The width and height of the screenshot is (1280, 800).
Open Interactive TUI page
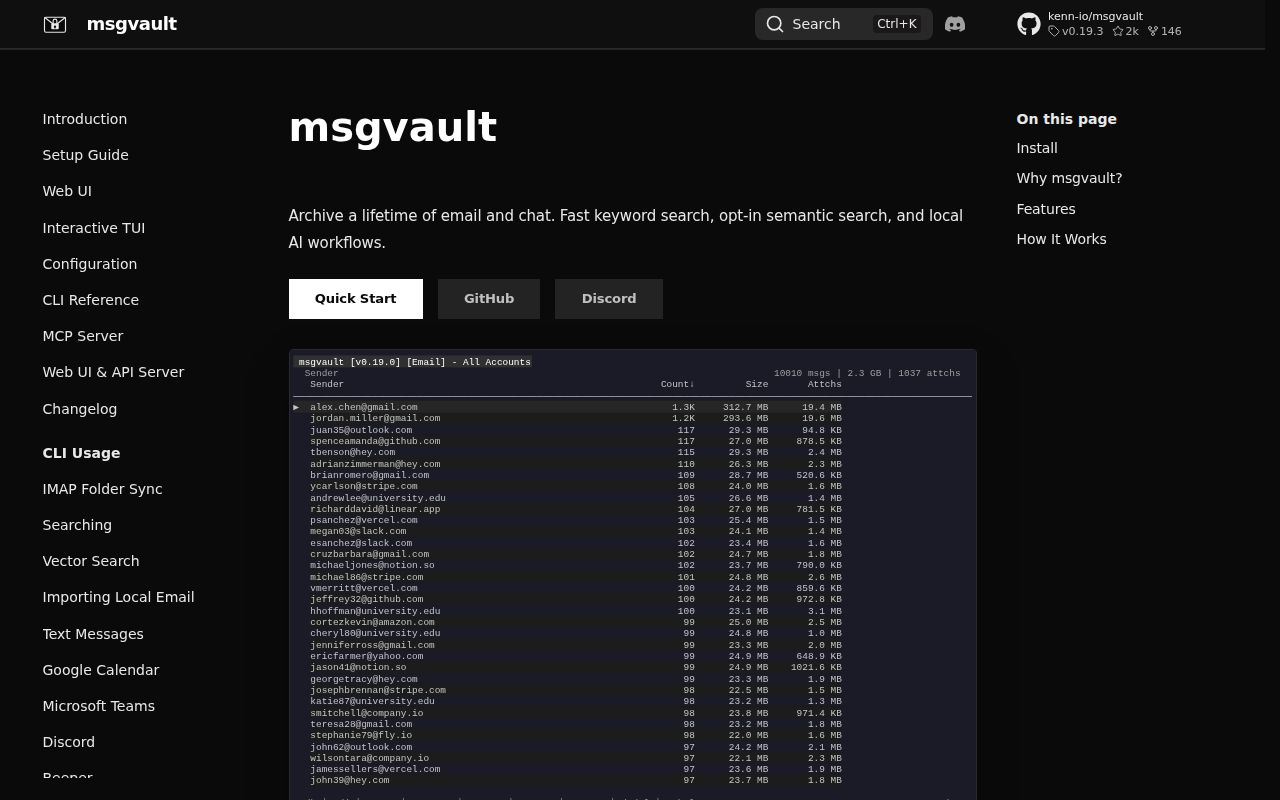94,228
